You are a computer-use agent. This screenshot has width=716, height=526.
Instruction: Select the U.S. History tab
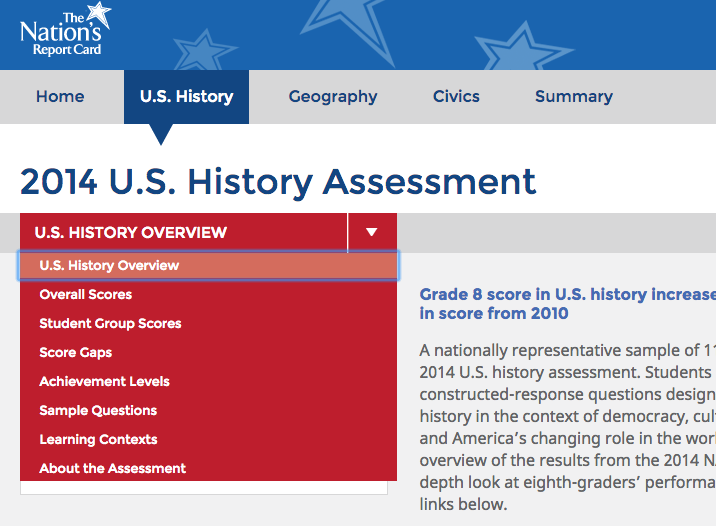pyautogui.click(x=186, y=96)
